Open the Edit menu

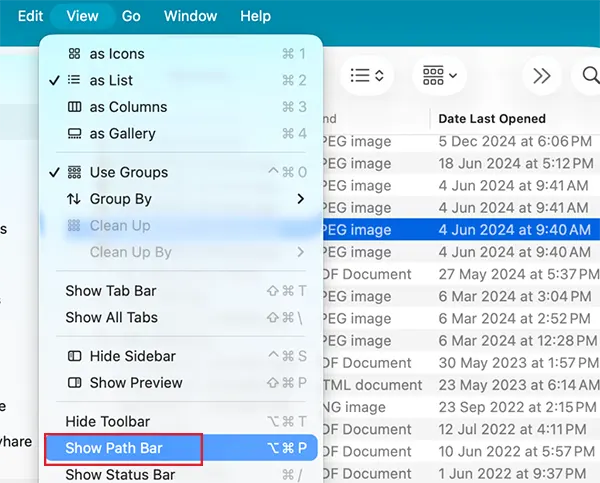coord(30,16)
